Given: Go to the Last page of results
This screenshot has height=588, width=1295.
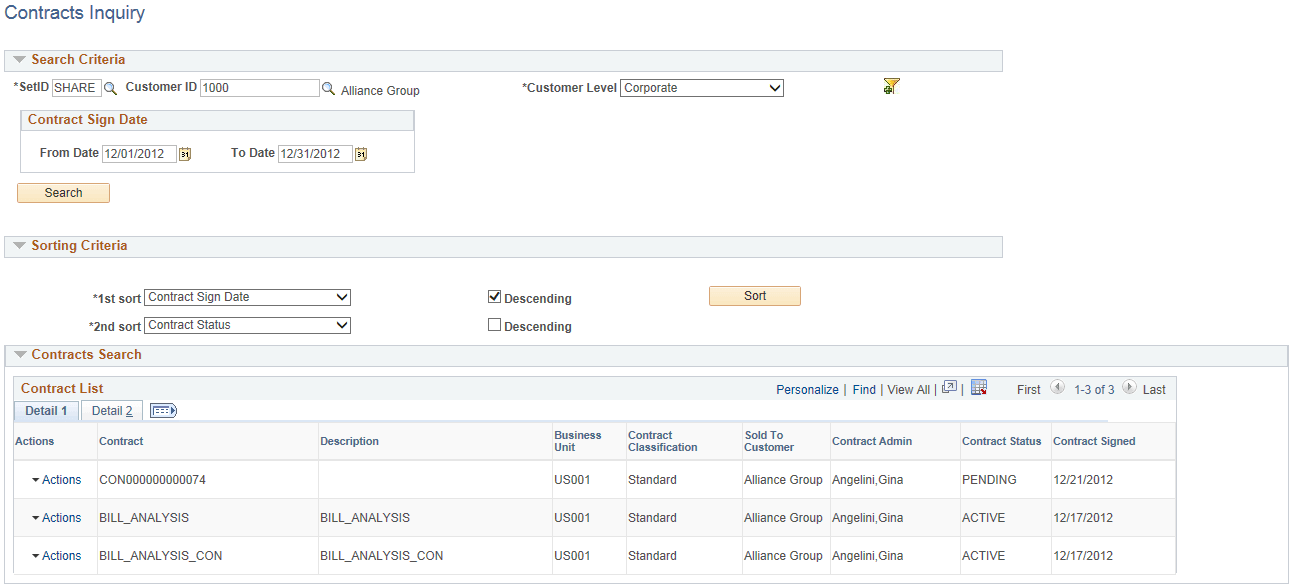Looking at the screenshot, I should point(1156,389).
